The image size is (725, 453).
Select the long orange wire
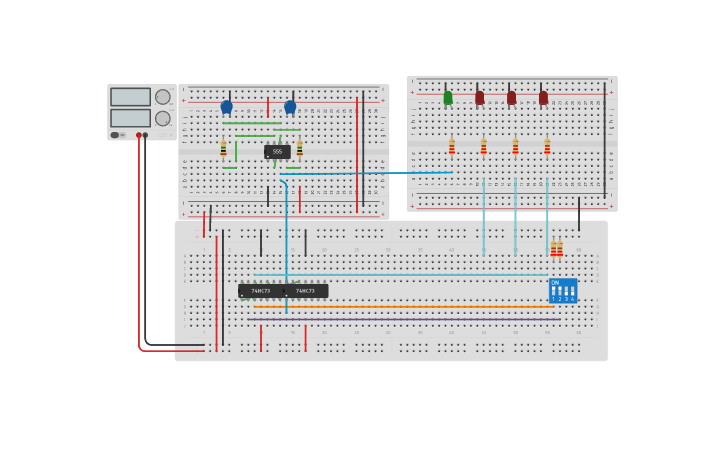[404, 306]
